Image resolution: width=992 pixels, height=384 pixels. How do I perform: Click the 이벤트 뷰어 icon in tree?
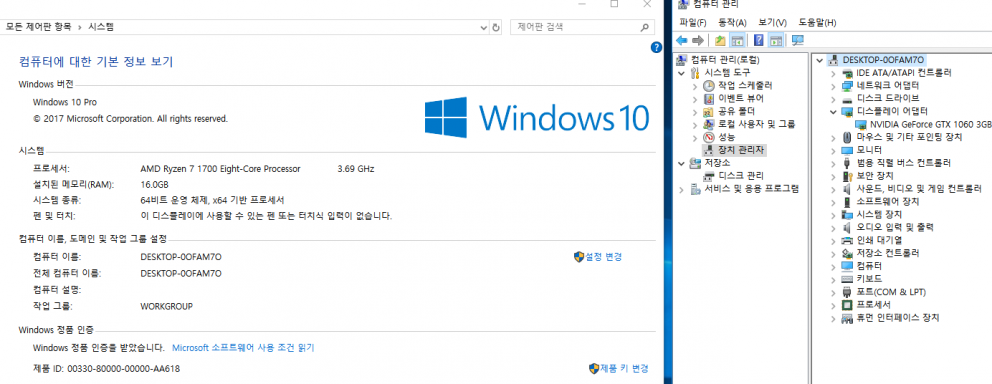(709, 99)
